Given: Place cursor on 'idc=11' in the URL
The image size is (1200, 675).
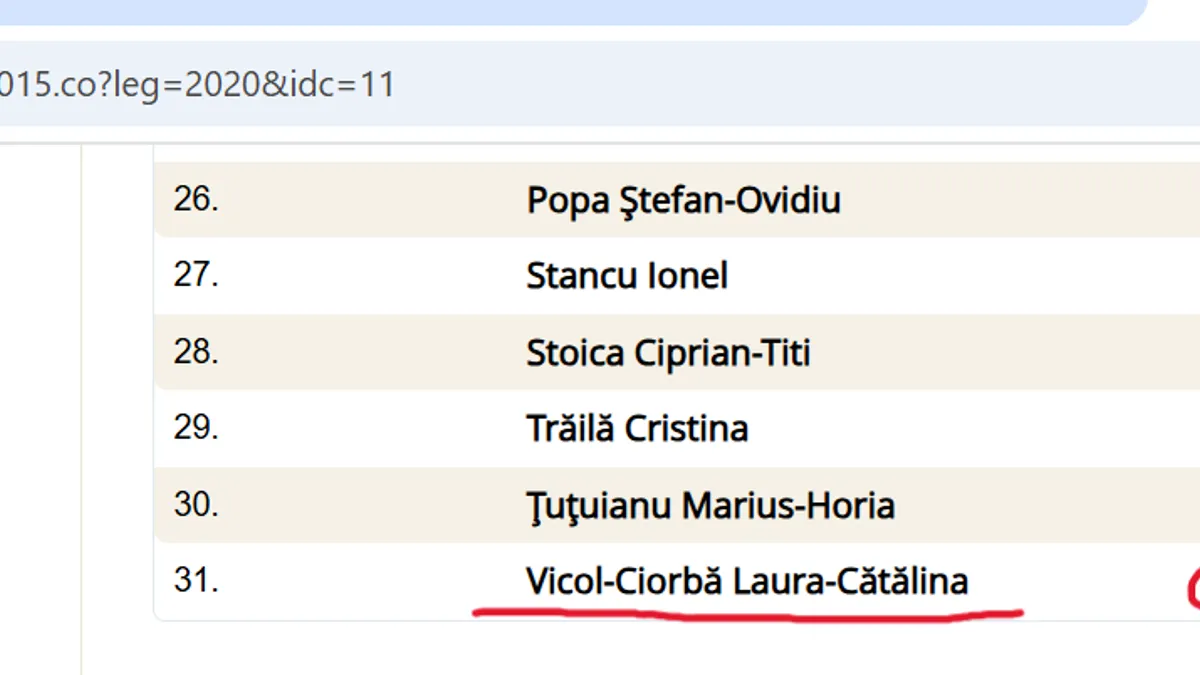Looking at the screenshot, I should pyautogui.click(x=340, y=84).
